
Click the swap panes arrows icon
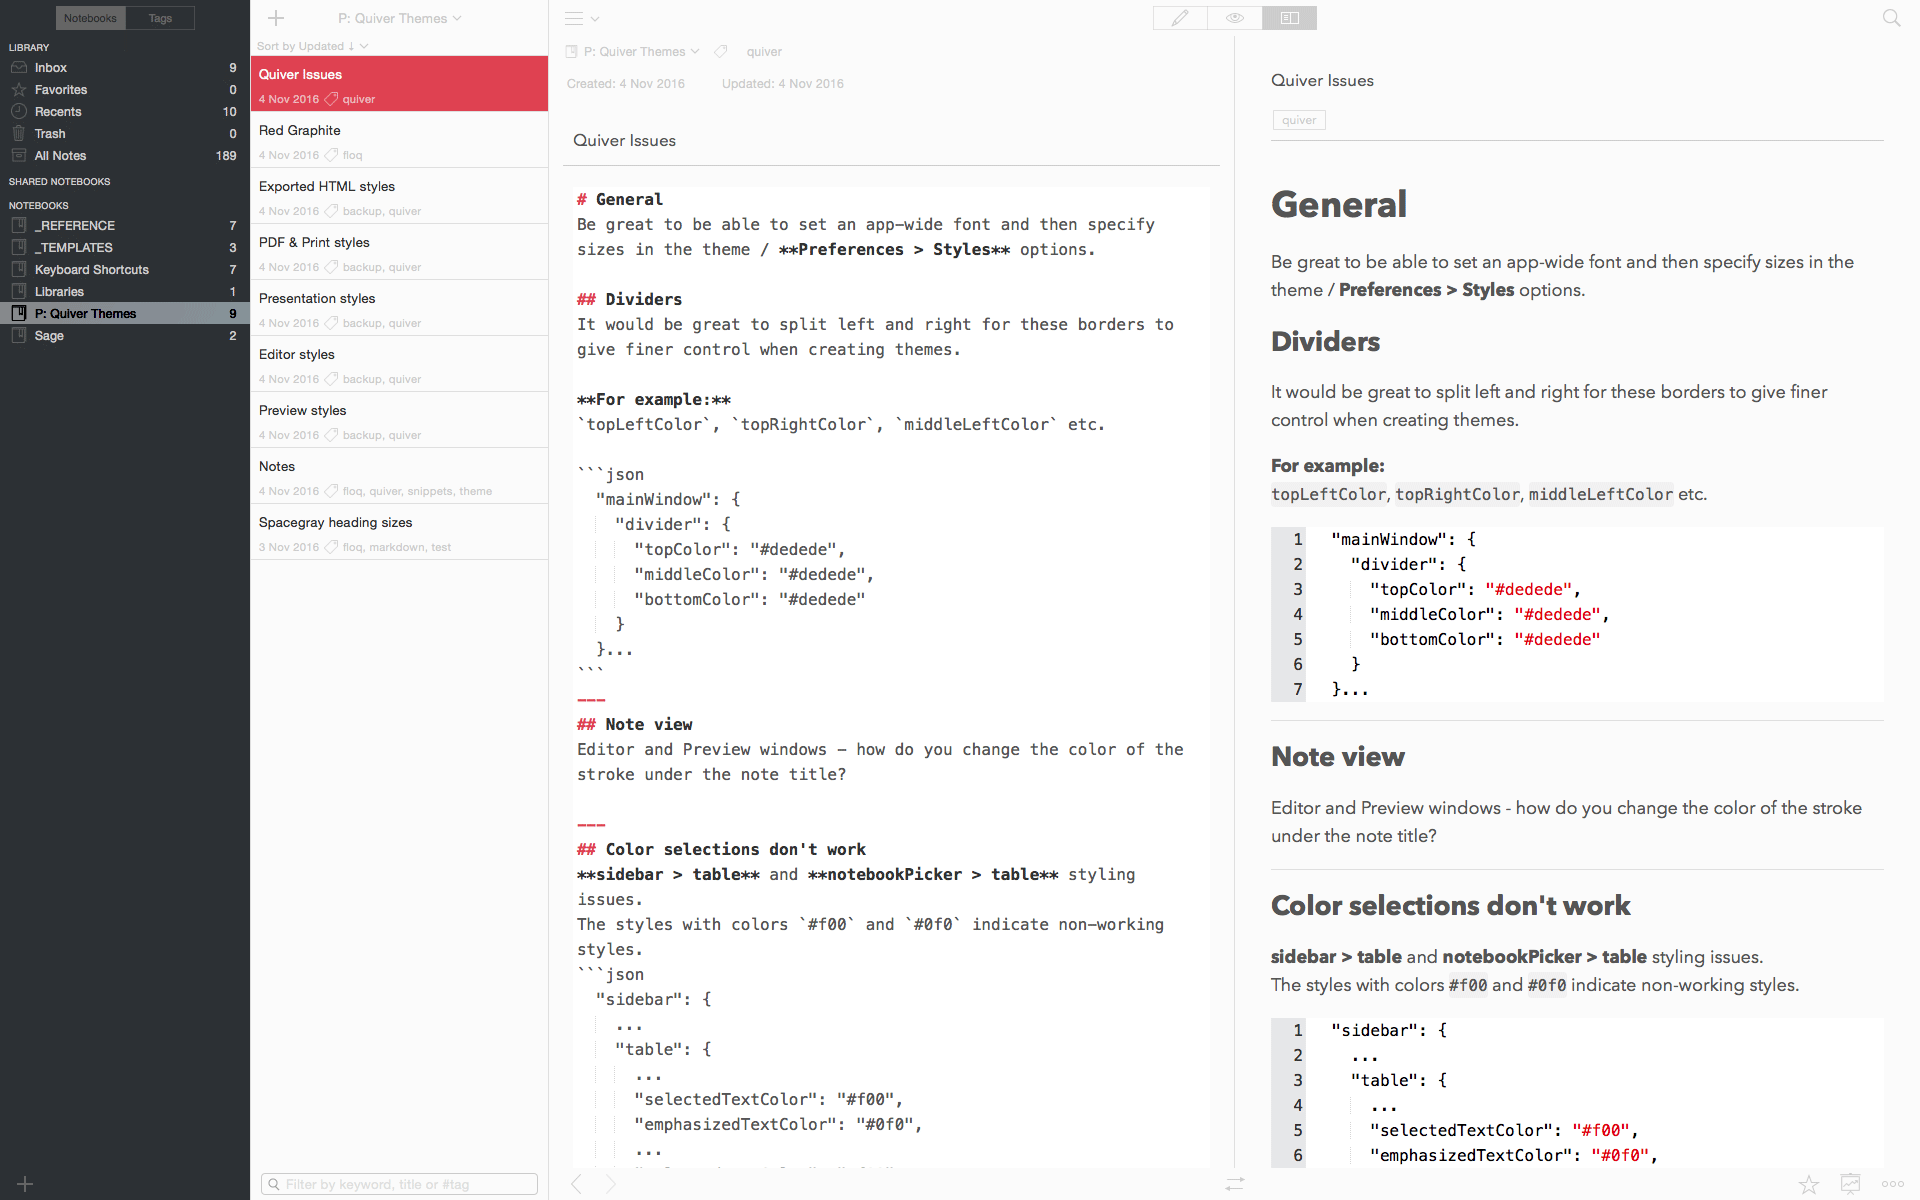tap(1235, 1184)
